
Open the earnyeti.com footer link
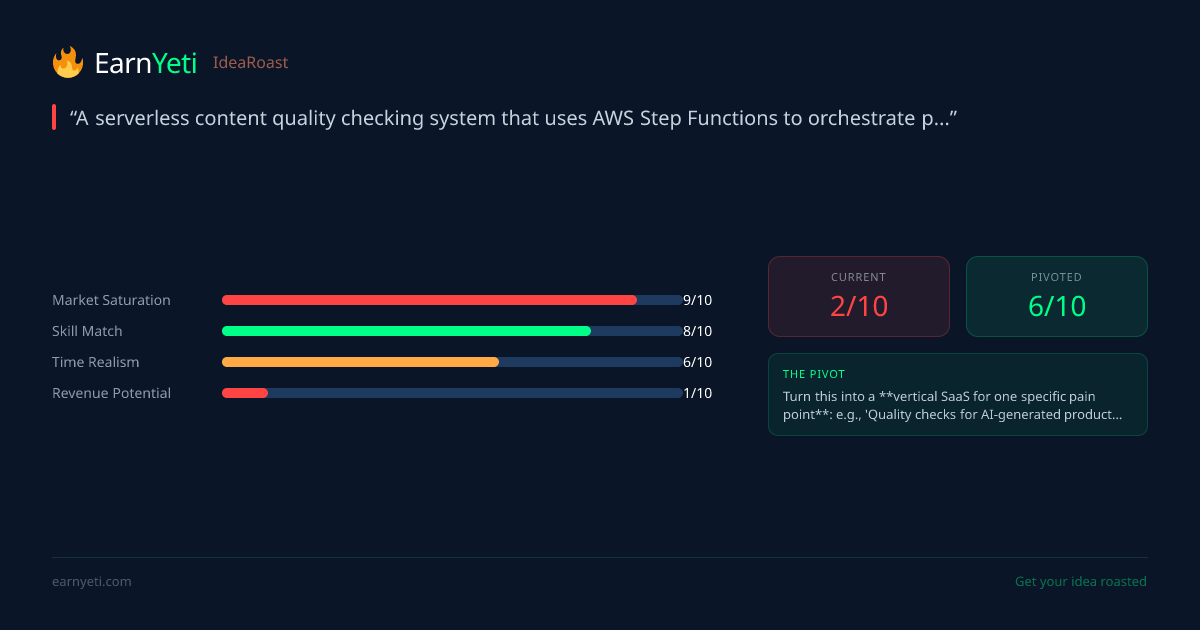92,582
